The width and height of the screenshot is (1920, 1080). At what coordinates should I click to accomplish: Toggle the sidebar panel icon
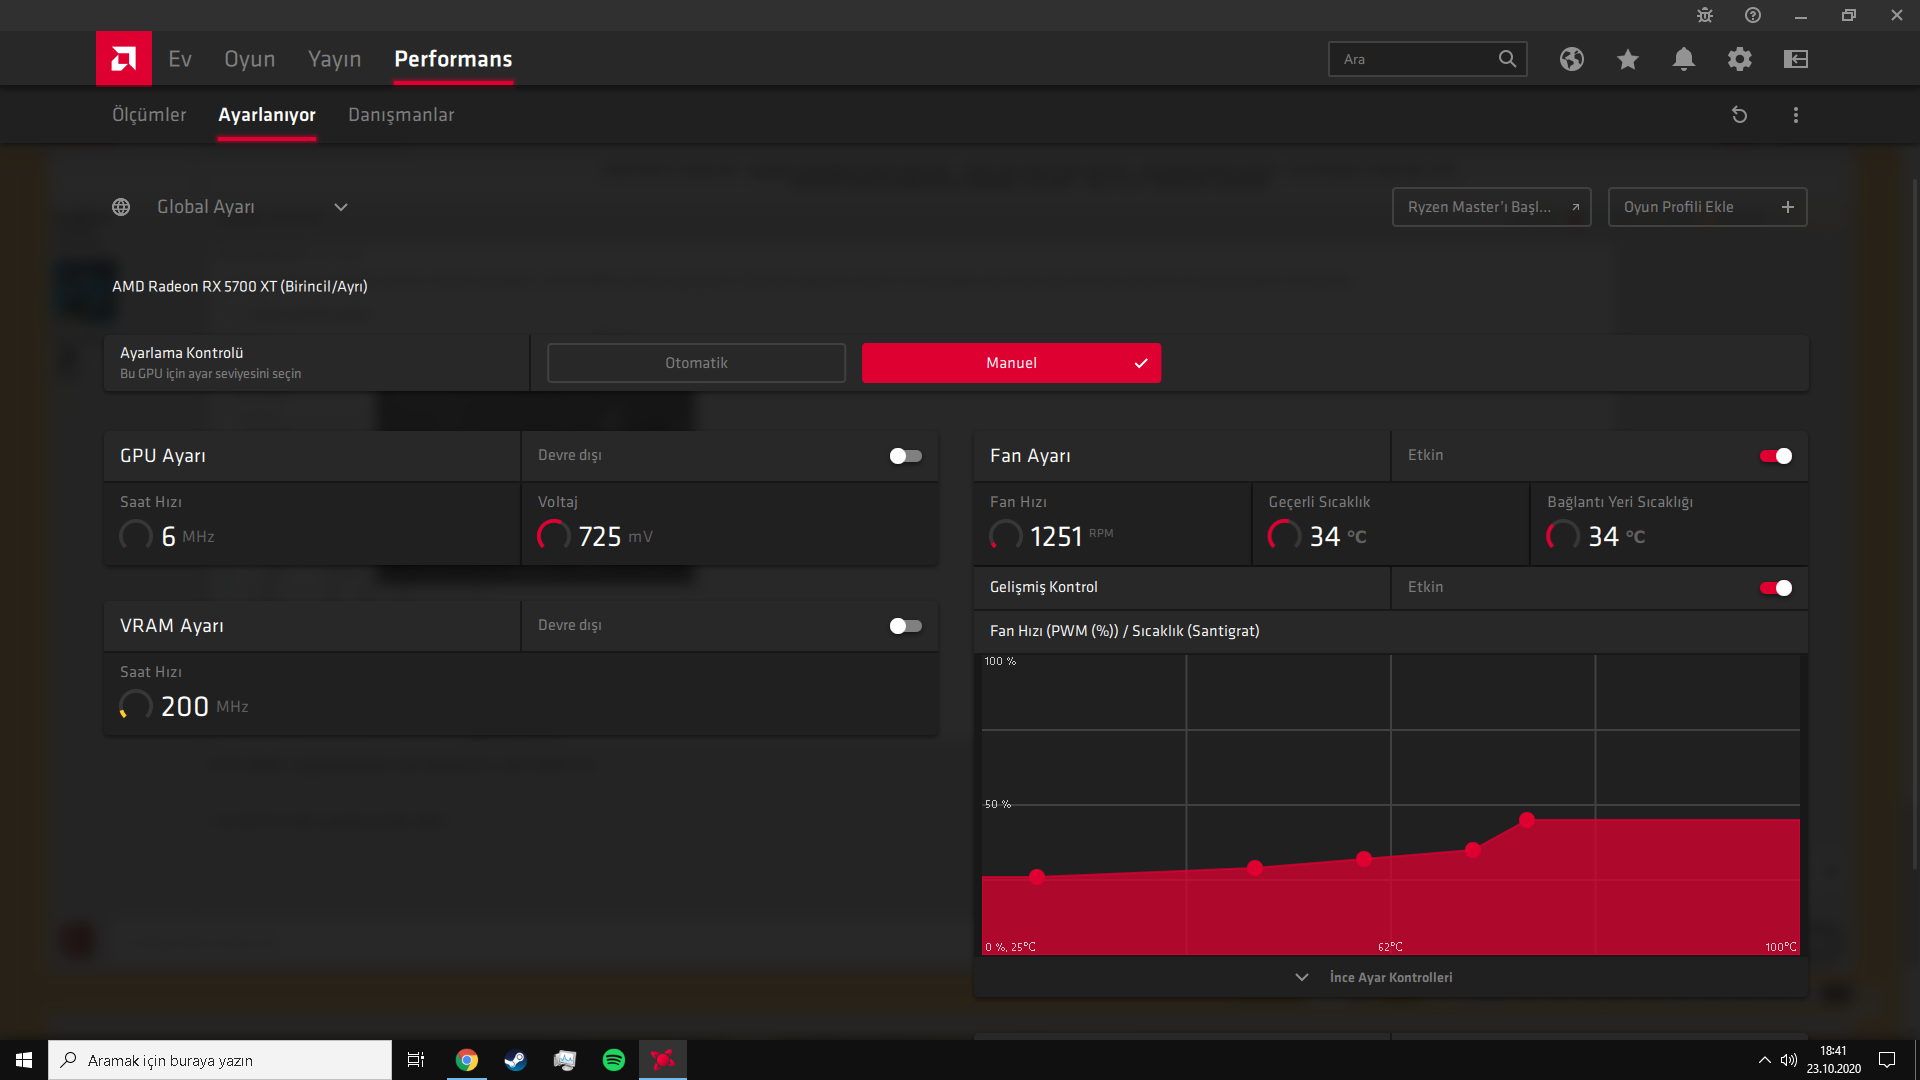pos(1796,59)
